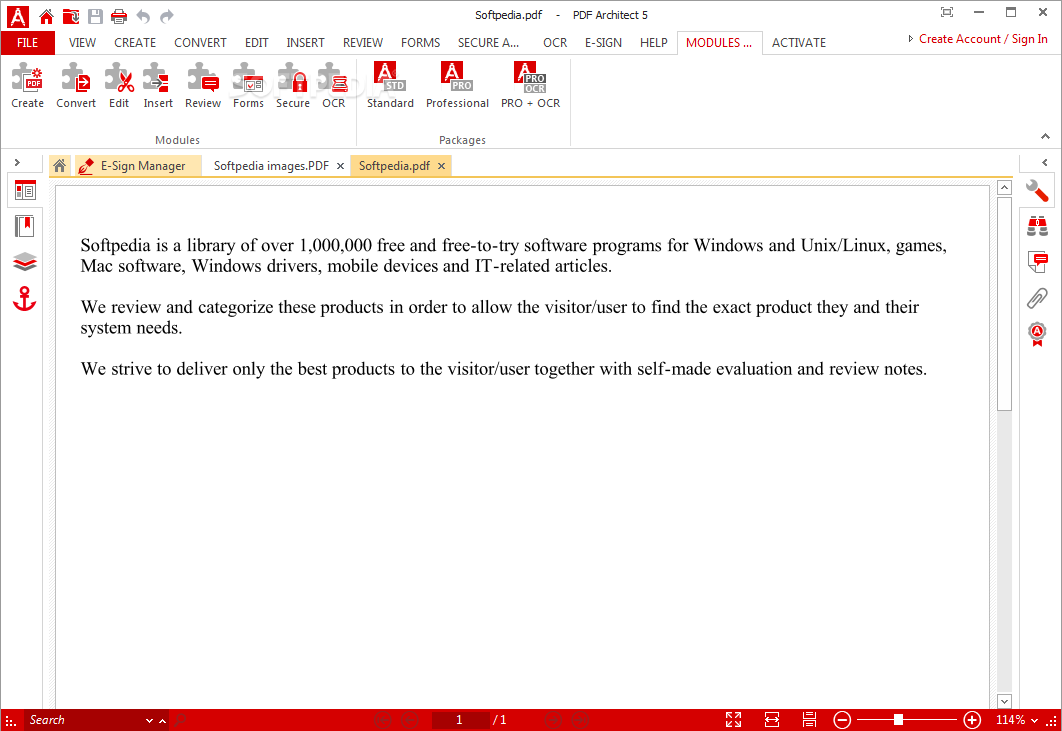
Task: Switch to the E-SIGN ribbon tab
Action: [x=603, y=43]
